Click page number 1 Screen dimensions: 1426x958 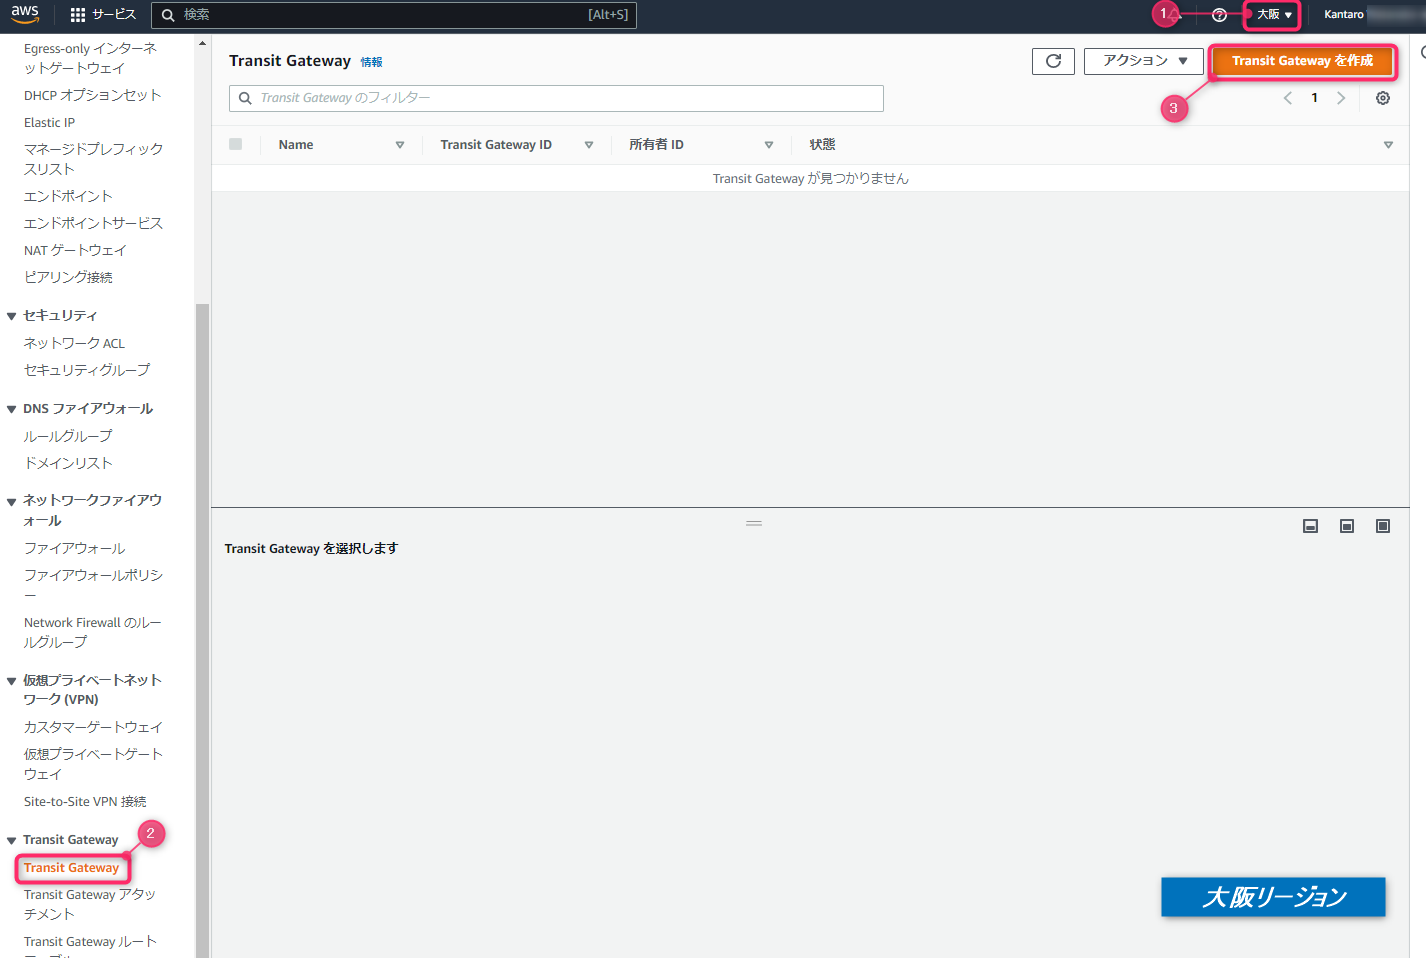pyautogui.click(x=1314, y=98)
